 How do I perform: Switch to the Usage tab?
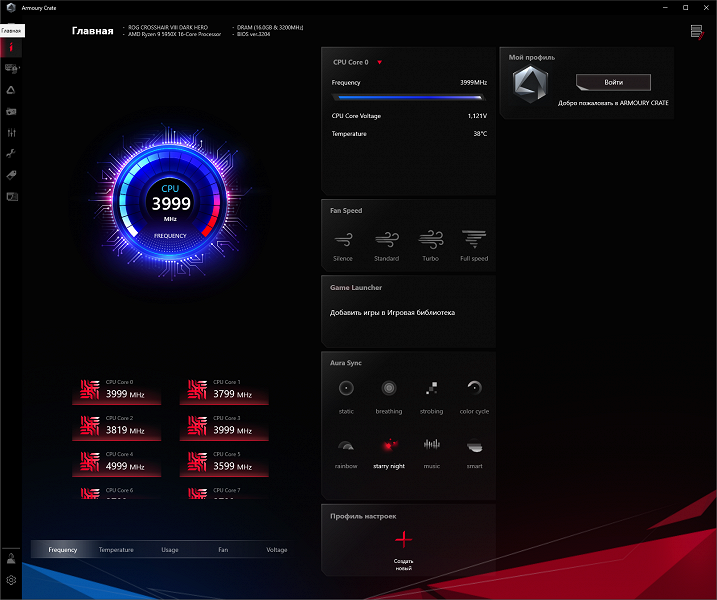[x=170, y=550]
